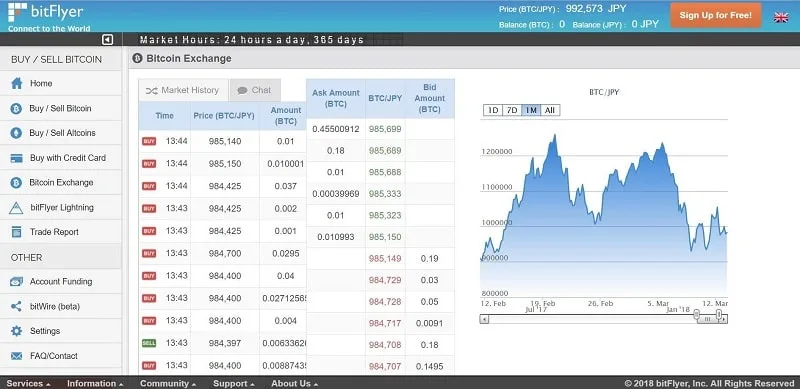Viewport: 800px width, 389px height.
Task: Click the FAQ/Contact envelope icon
Action: 16,356
